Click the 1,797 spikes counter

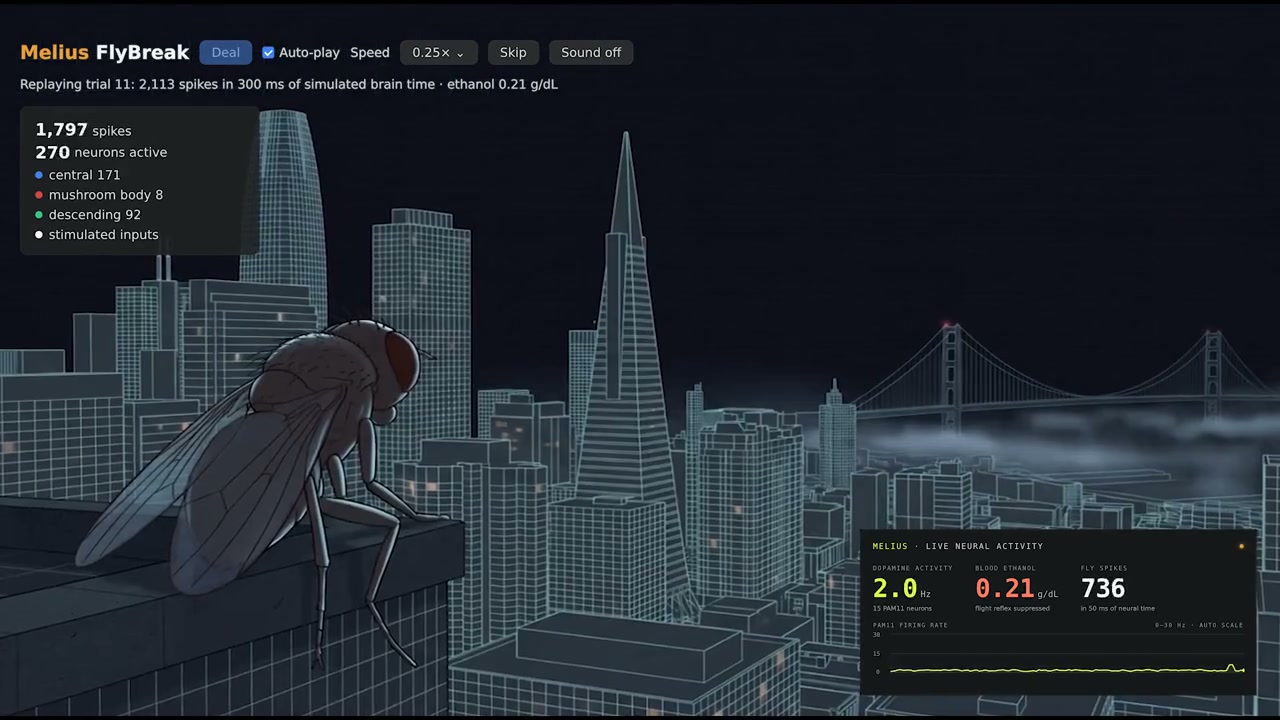pyautogui.click(x=83, y=130)
